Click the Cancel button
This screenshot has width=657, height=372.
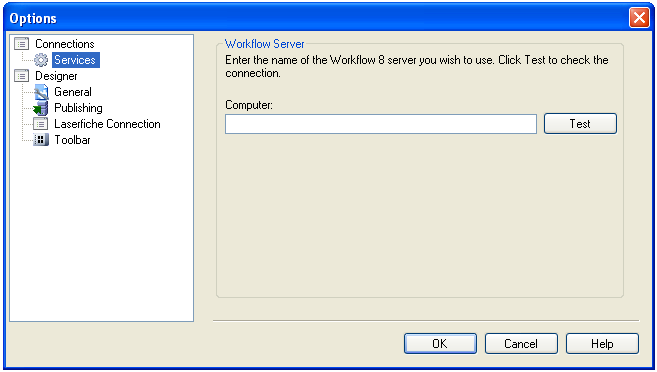(521, 344)
